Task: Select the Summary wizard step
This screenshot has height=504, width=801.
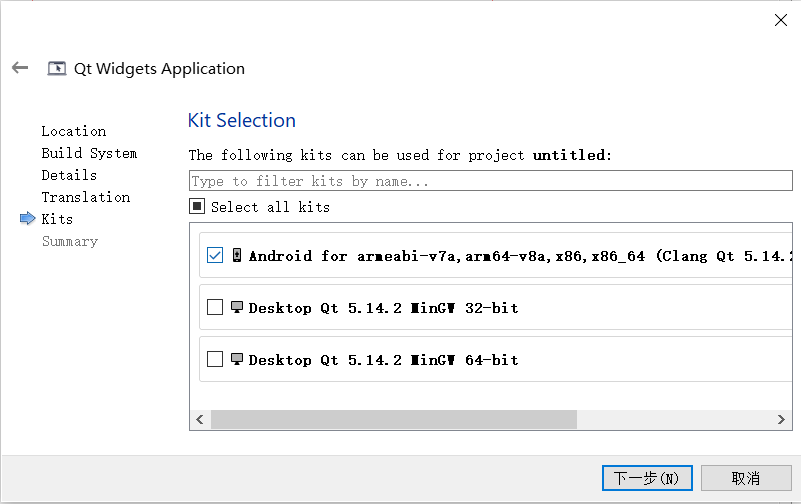Action: point(70,241)
